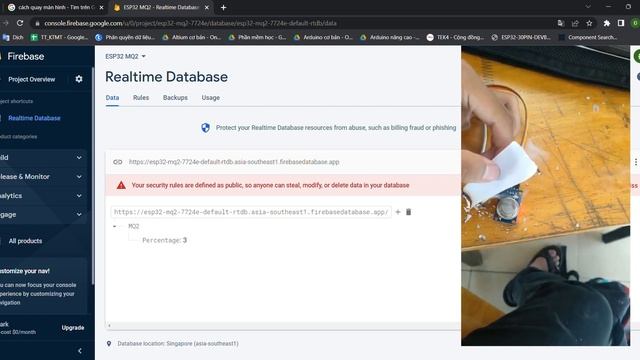Open the Dịch bookmark
This screenshot has width=640, height=360.
coord(13,37)
